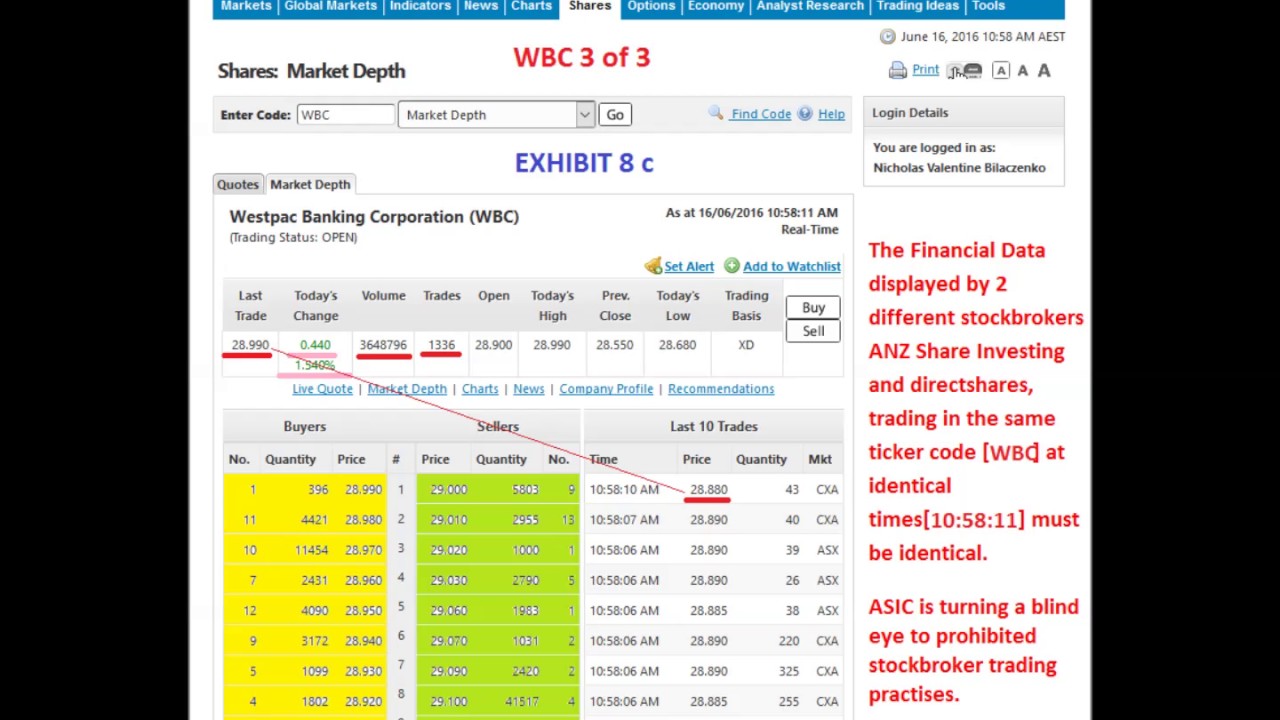Screen dimensions: 1280x720
Task: Switch to the Quotes tab
Action: (238, 184)
